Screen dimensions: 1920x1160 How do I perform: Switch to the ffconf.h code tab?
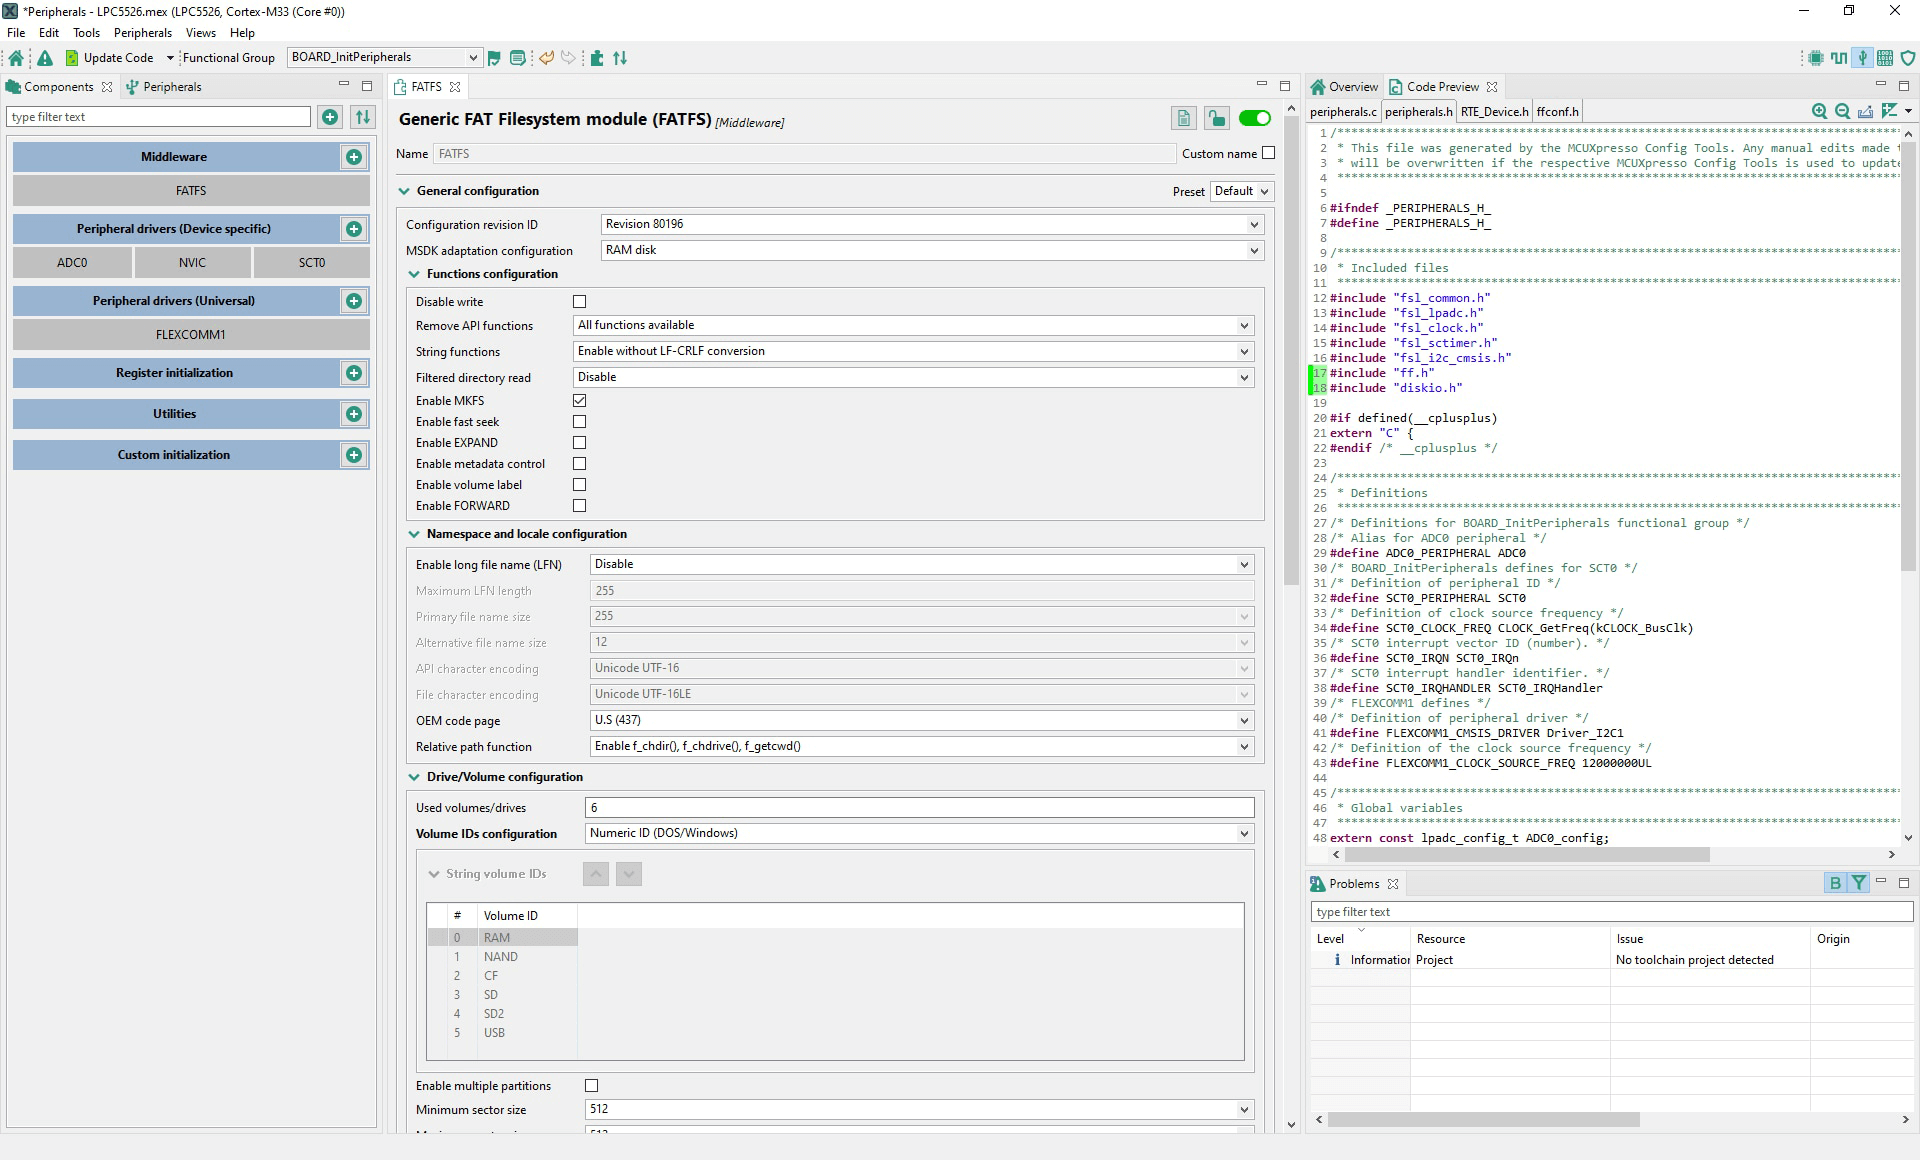1557,112
